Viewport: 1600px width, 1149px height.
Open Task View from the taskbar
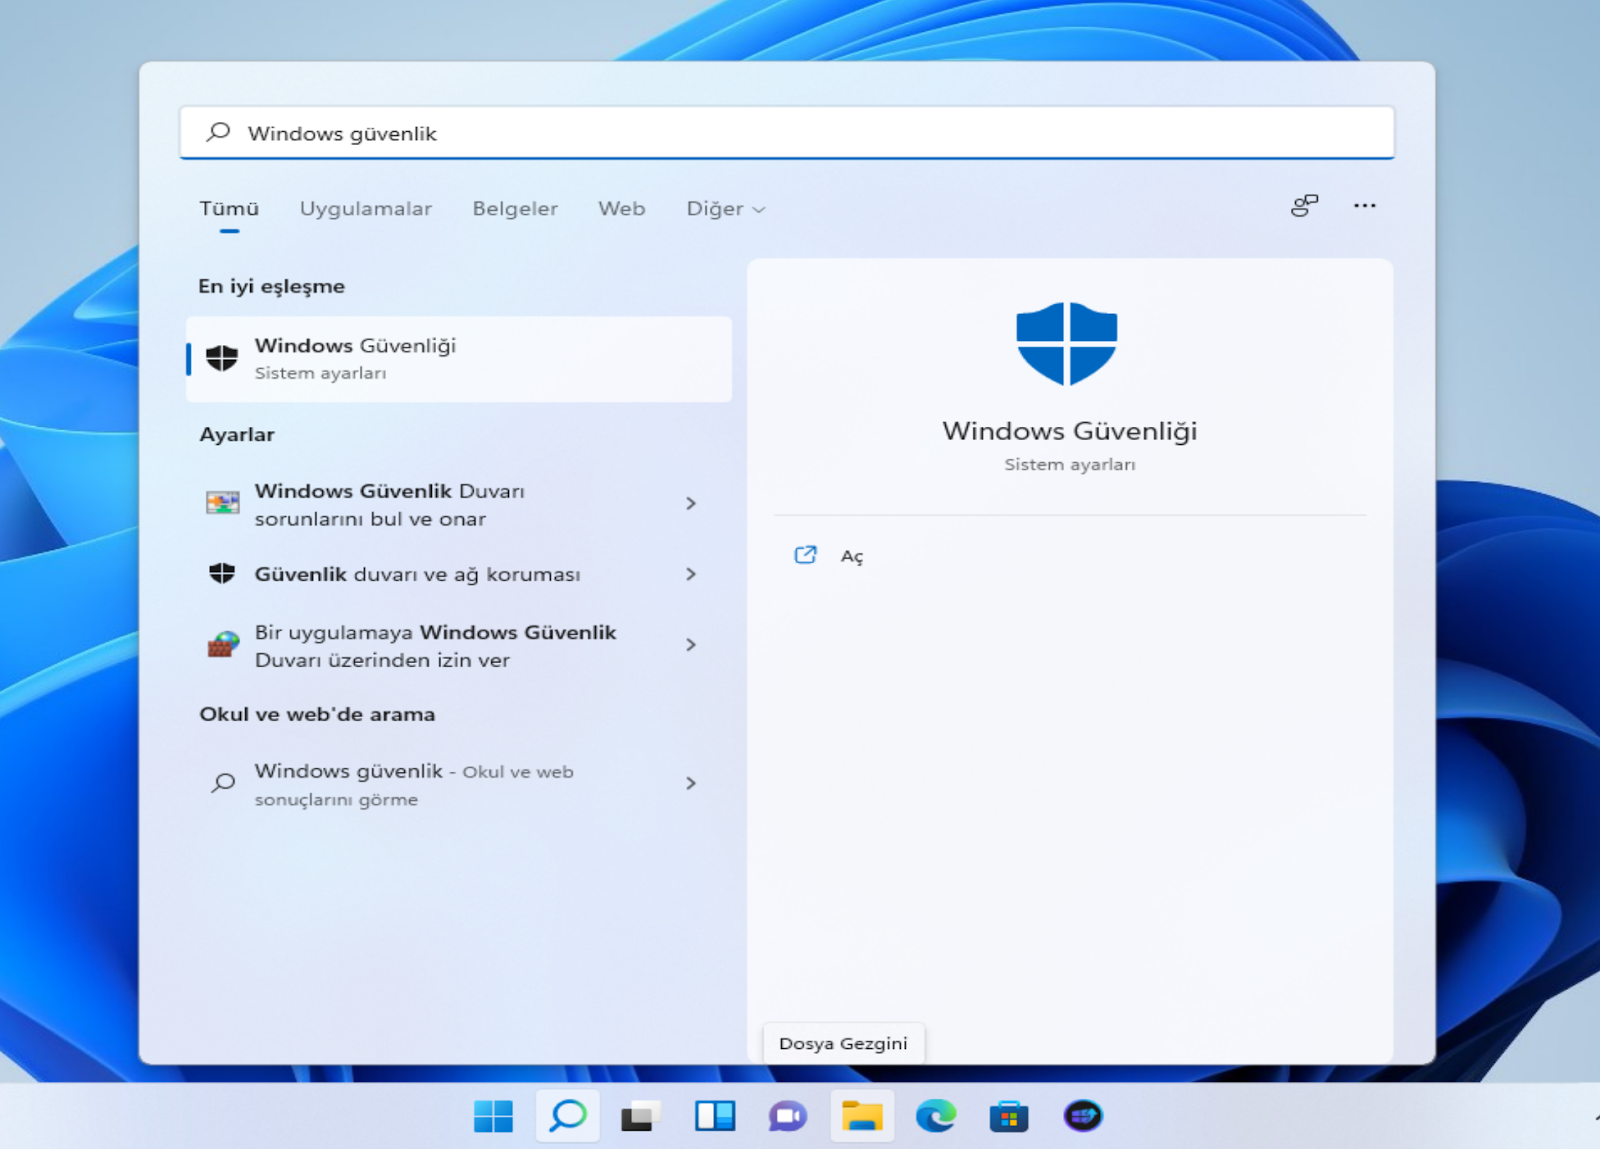641,1116
